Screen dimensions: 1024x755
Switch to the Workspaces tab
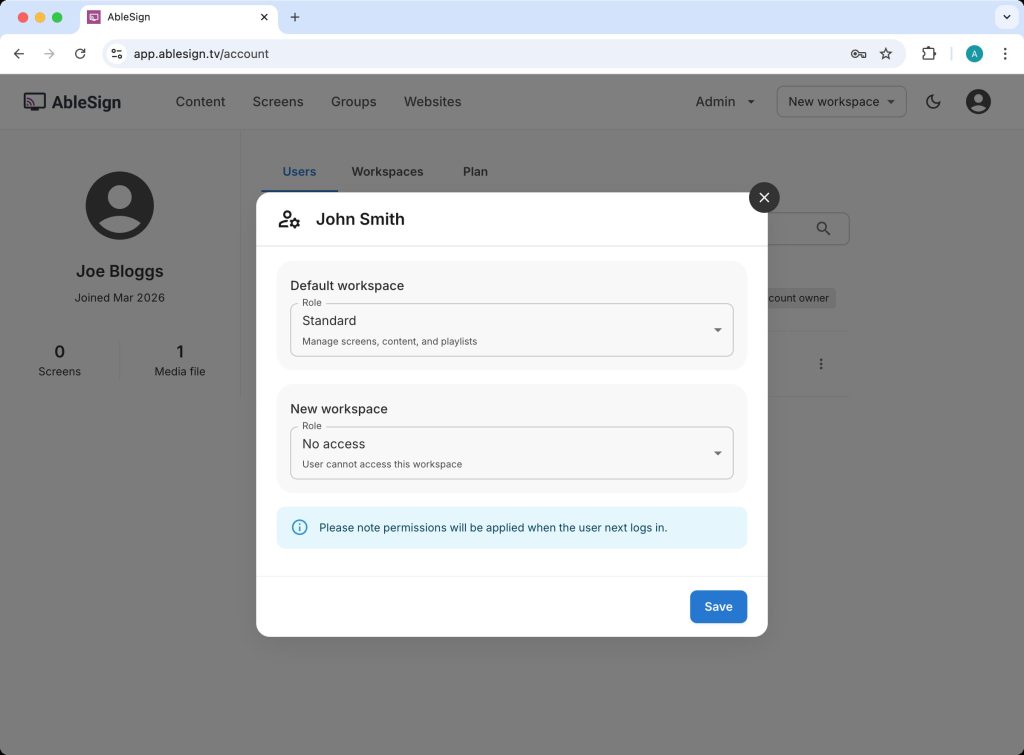(x=387, y=171)
